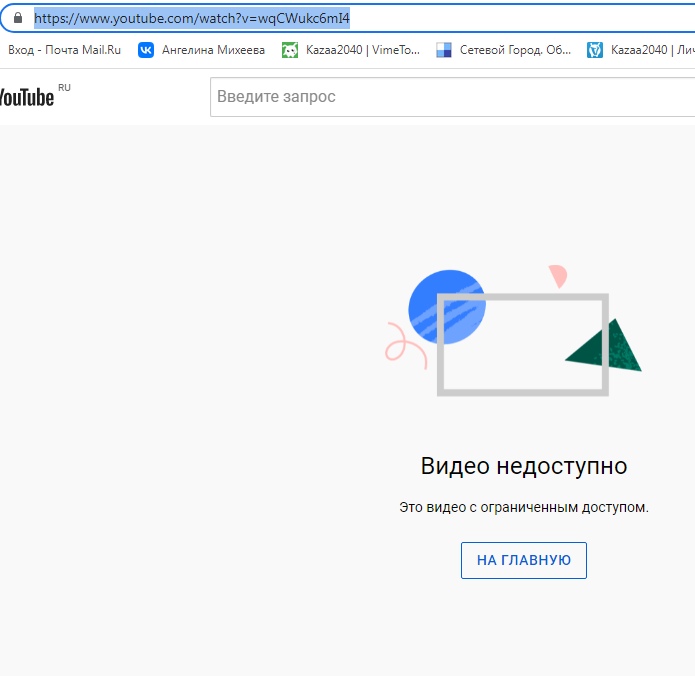
Task: Click the Видео недоступно heading
Action: 523,466
